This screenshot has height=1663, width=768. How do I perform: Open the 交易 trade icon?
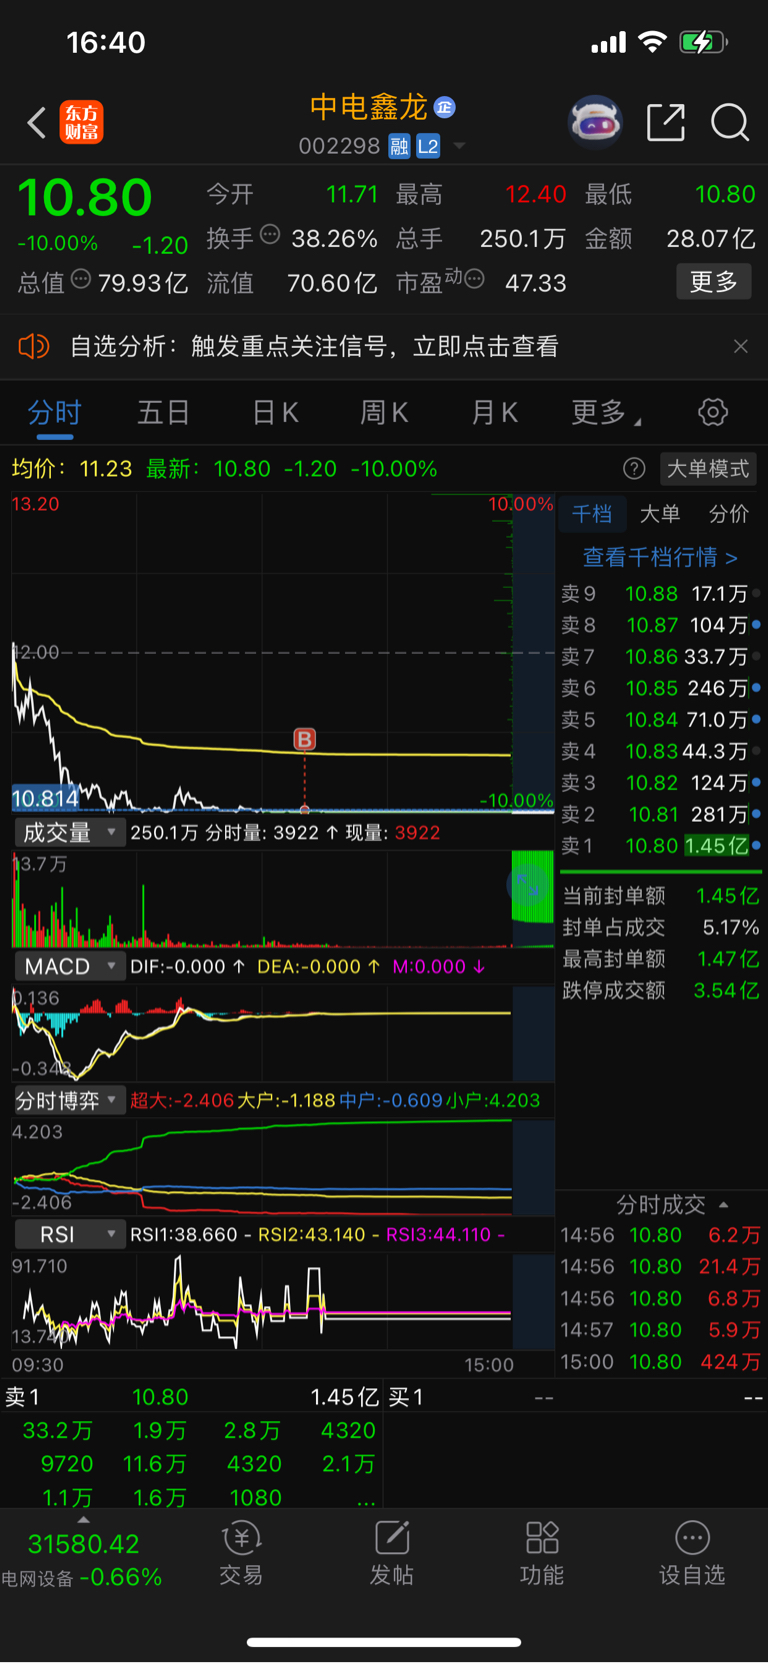point(241,1553)
